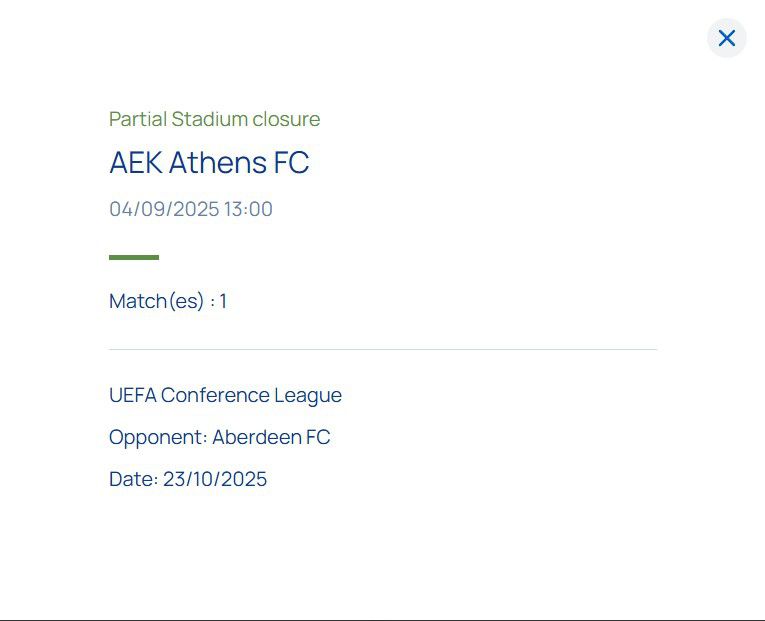Click the Partial Stadium closure label
The height and width of the screenshot is (621, 765).
point(214,120)
